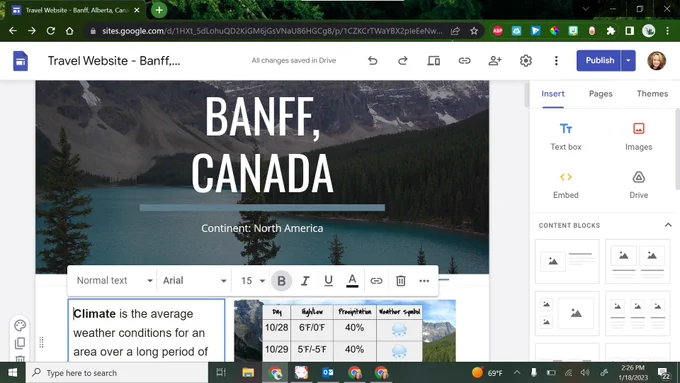Switch to the Insert tab
This screenshot has width=680, height=383.
[552, 94]
